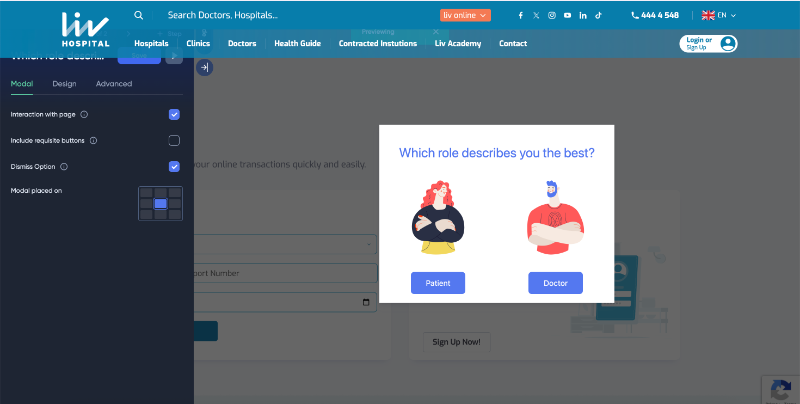The height and width of the screenshot is (404, 800).
Task: Toggle Interaction with page checkbox
Action: pos(174,115)
